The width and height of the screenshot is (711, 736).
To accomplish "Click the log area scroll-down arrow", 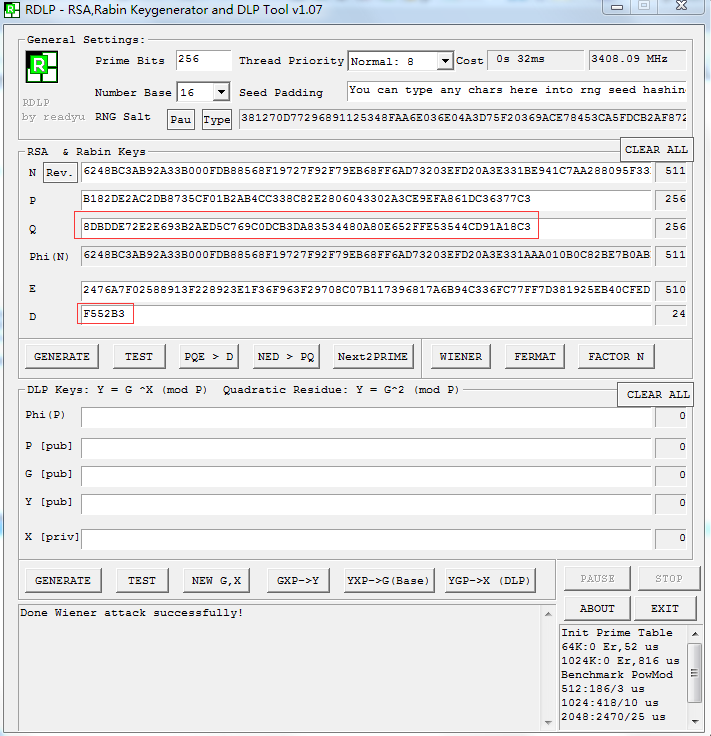I will pyautogui.click(x=548, y=723).
